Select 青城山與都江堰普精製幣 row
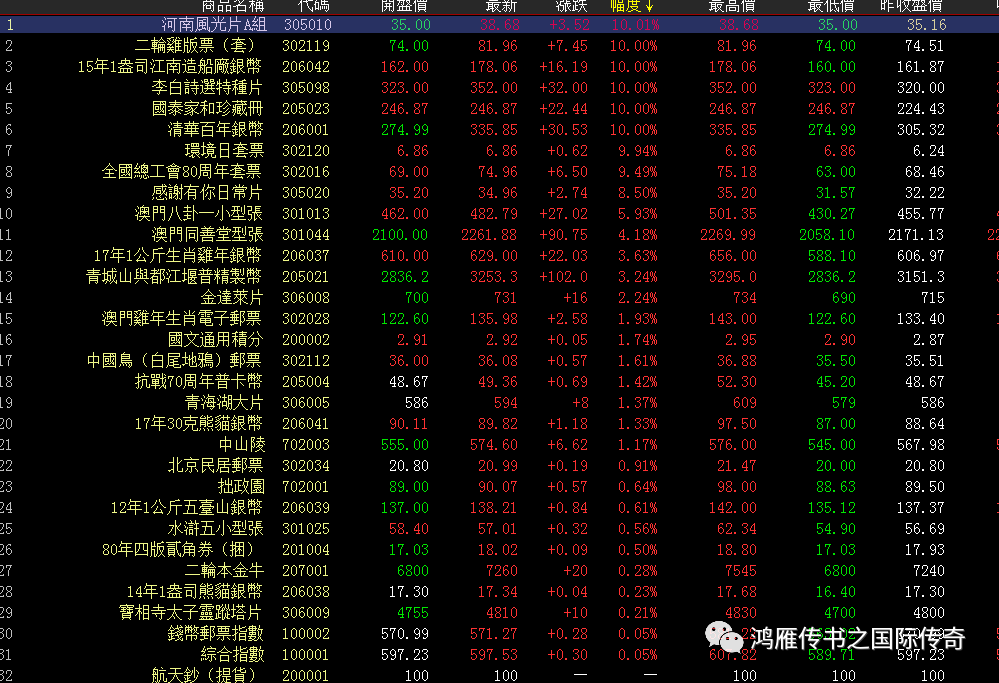Viewport: 999px width, 683px height. (174, 277)
